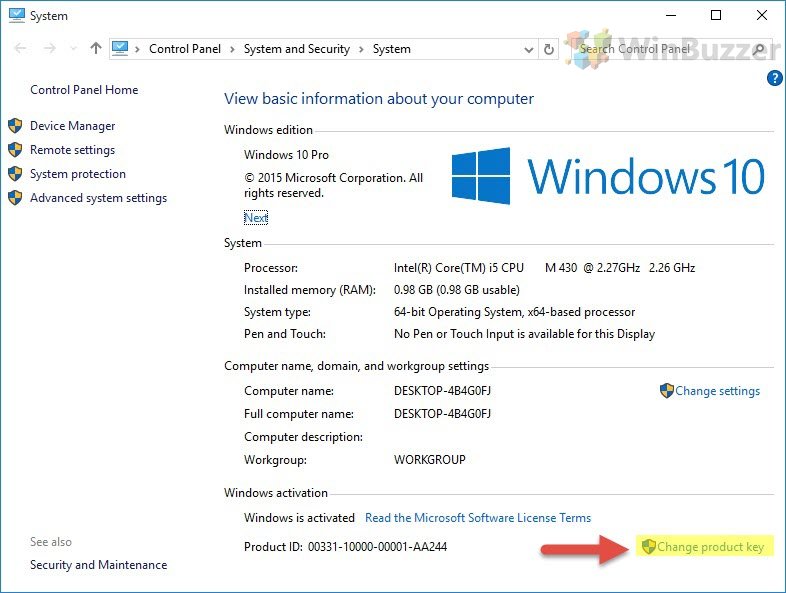Select Control Panel breadcrumb
Viewport: 786px width, 593px height.
(x=184, y=49)
